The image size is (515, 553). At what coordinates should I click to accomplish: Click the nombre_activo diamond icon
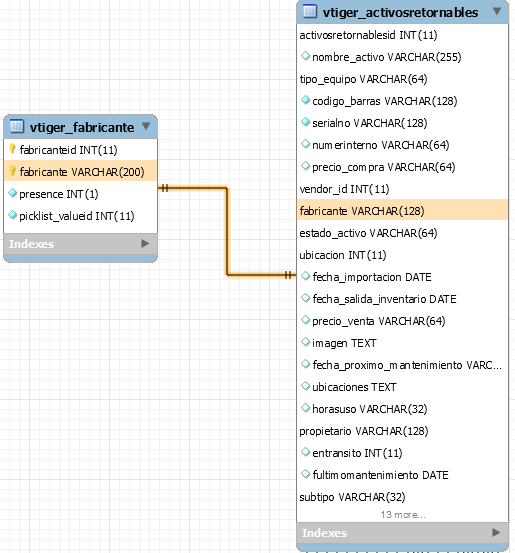(305, 56)
